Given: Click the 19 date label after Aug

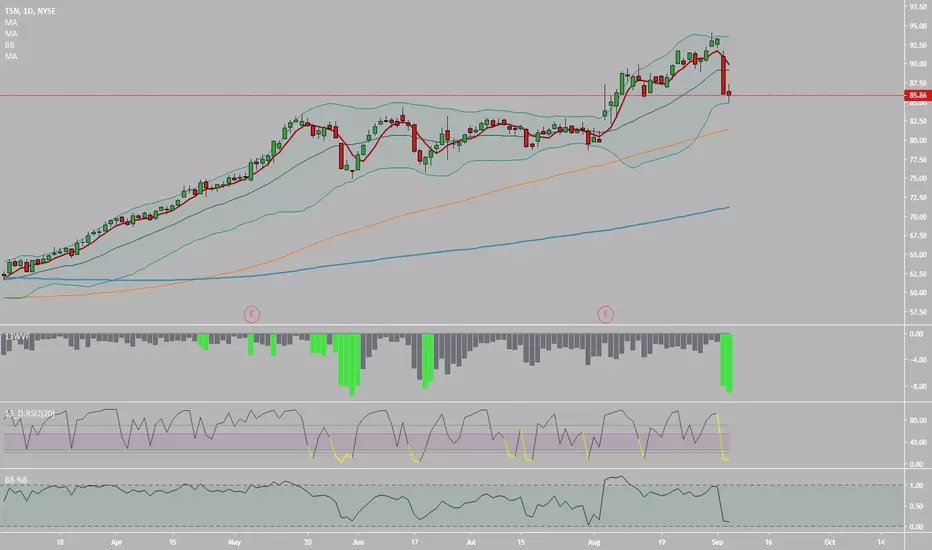Looking at the screenshot, I should [x=661, y=542].
